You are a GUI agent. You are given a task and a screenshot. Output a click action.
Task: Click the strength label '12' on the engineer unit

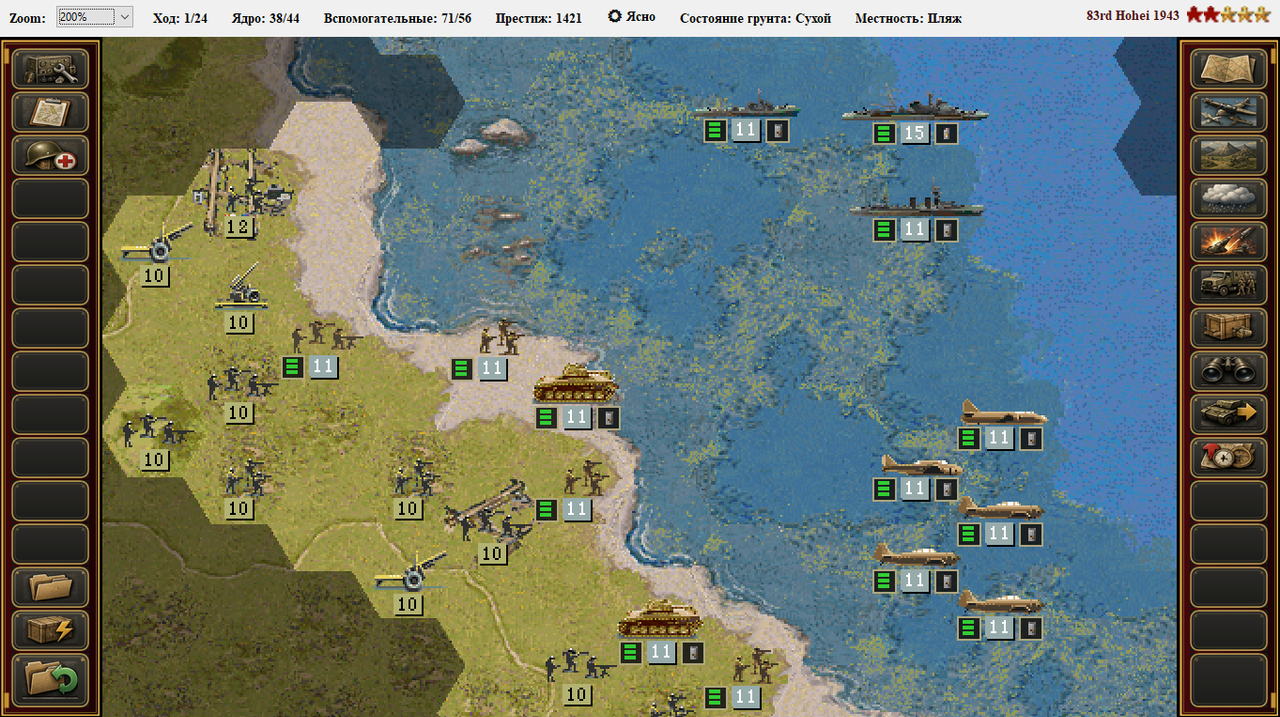tap(238, 227)
